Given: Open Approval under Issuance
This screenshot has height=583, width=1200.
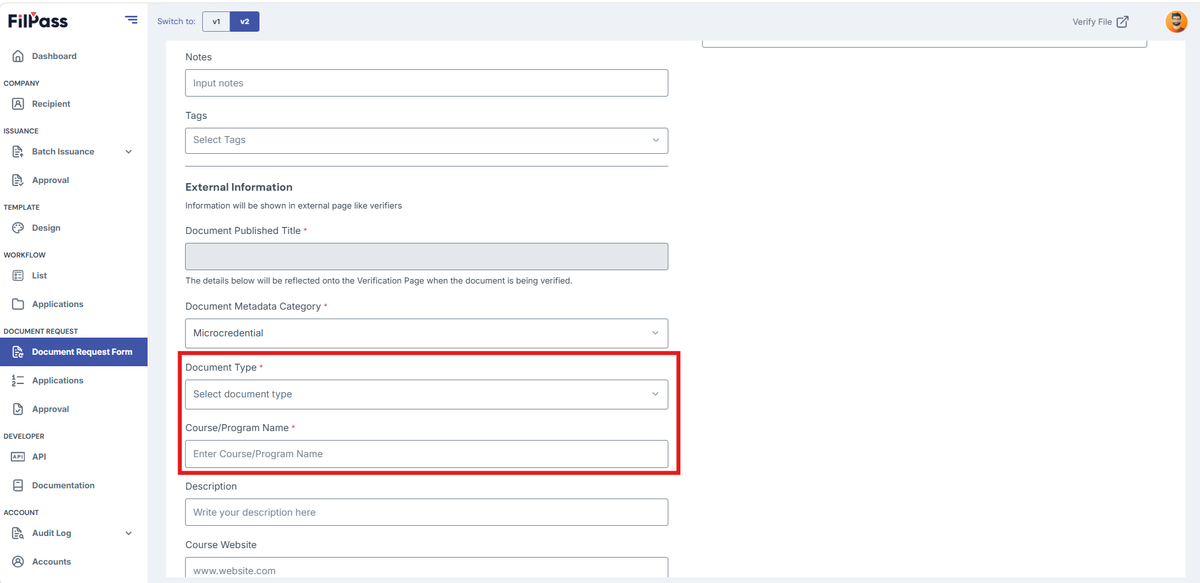Looking at the screenshot, I should [x=50, y=180].
